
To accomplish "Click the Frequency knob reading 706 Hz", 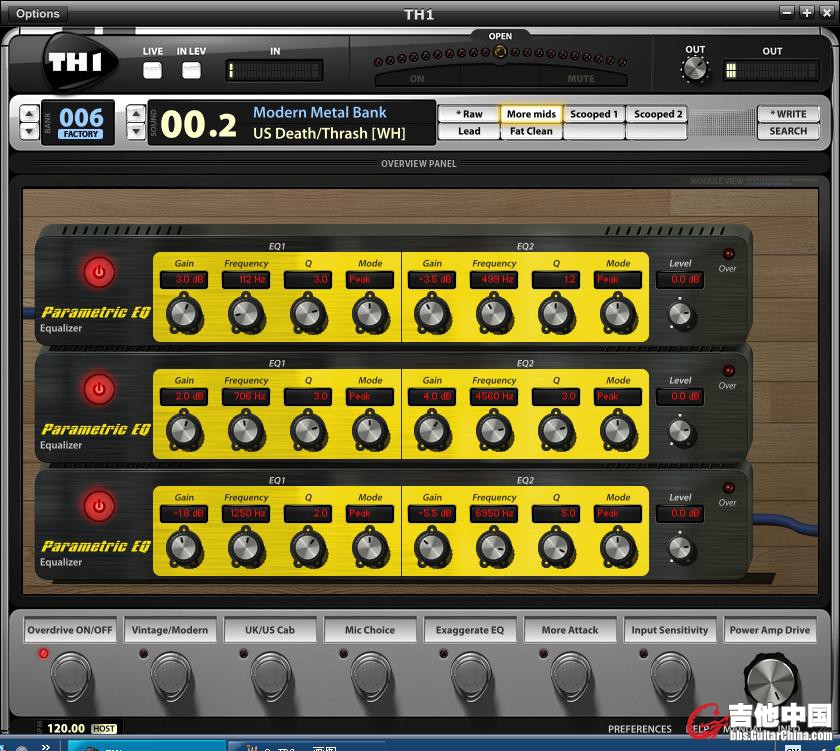I will point(246,431).
